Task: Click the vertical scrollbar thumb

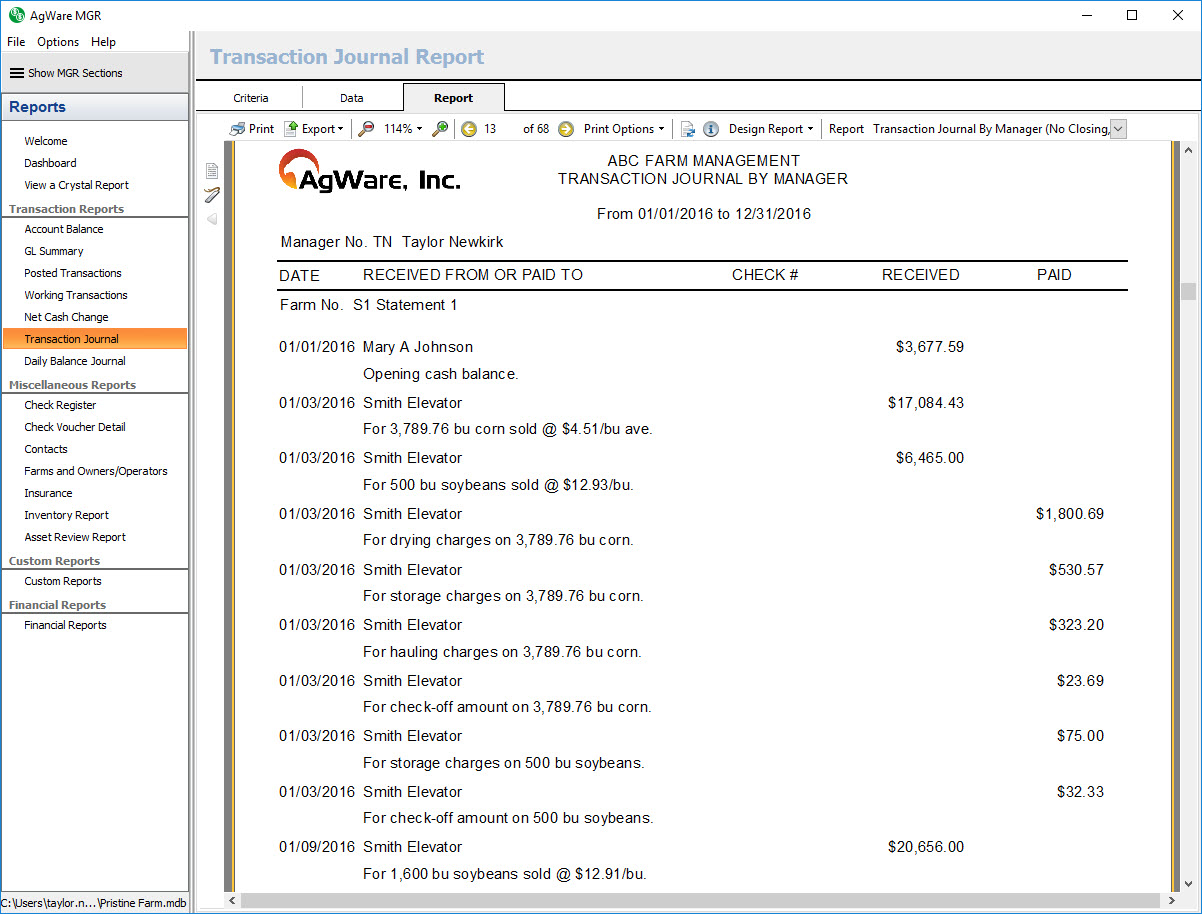Action: 1188,291
